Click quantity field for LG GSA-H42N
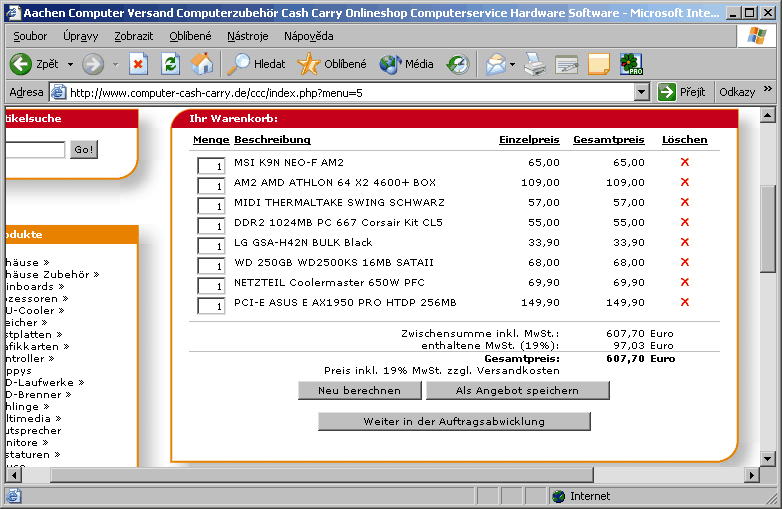The width and height of the screenshot is (782, 509). (211, 245)
